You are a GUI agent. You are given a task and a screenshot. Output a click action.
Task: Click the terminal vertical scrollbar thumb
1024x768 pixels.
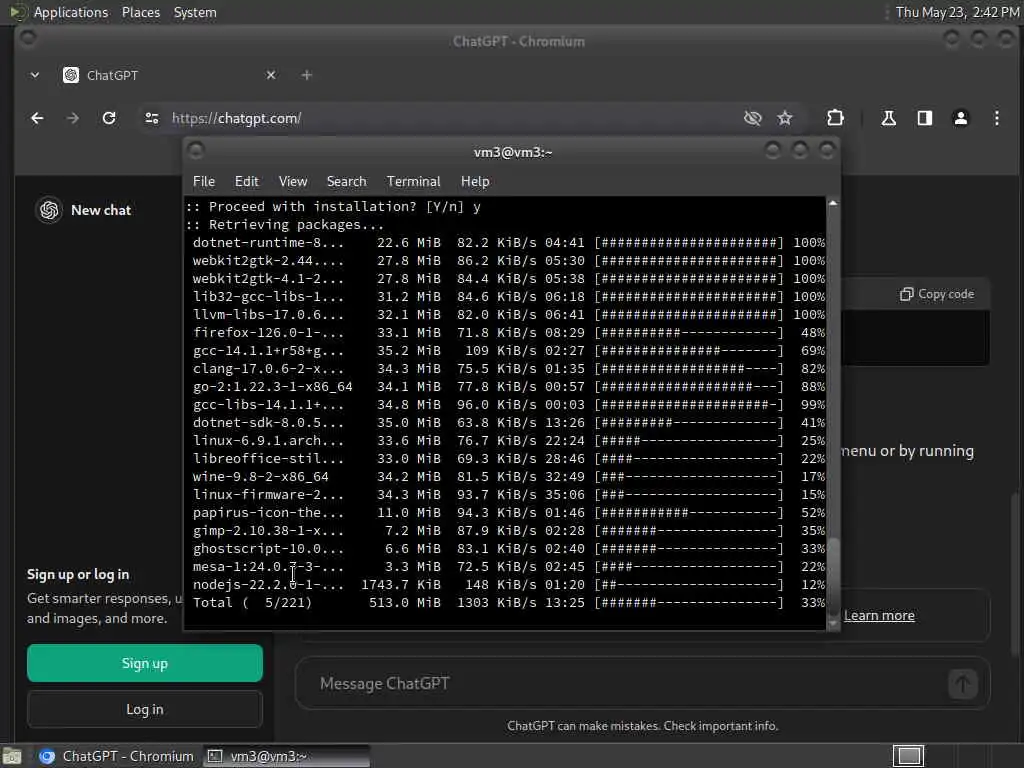pyautogui.click(x=833, y=575)
